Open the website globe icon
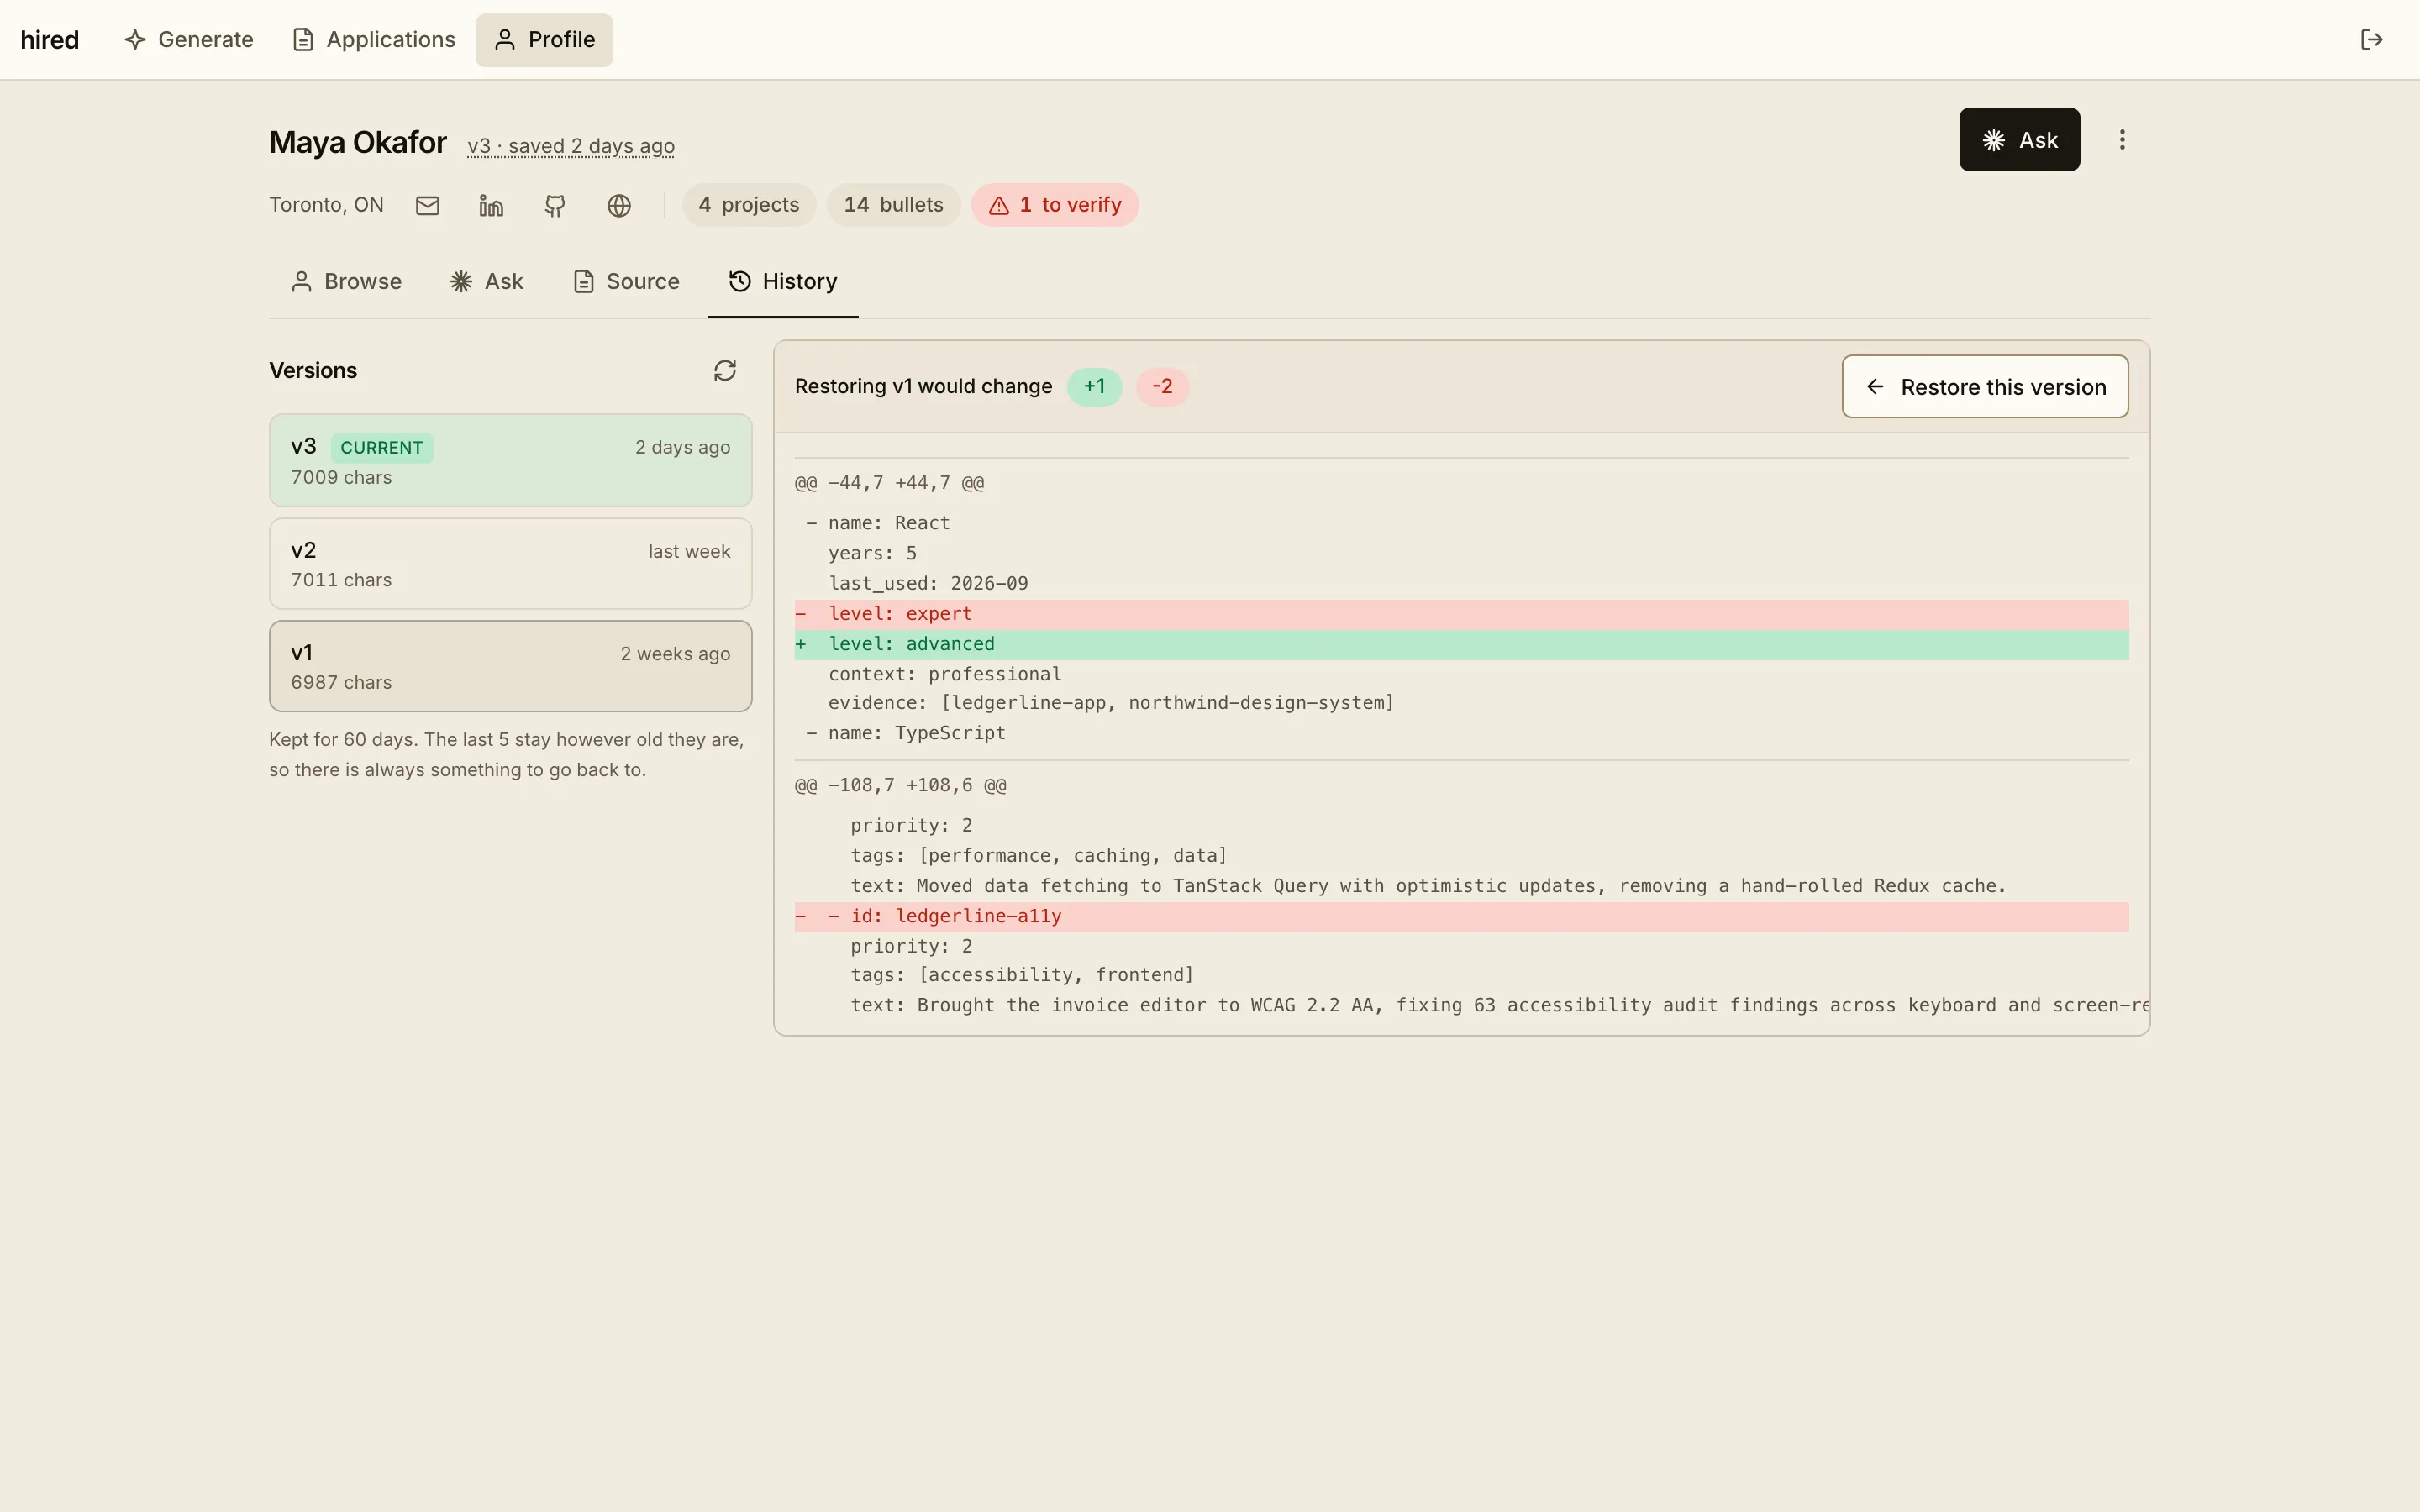The height and width of the screenshot is (1512, 2420). coord(619,205)
